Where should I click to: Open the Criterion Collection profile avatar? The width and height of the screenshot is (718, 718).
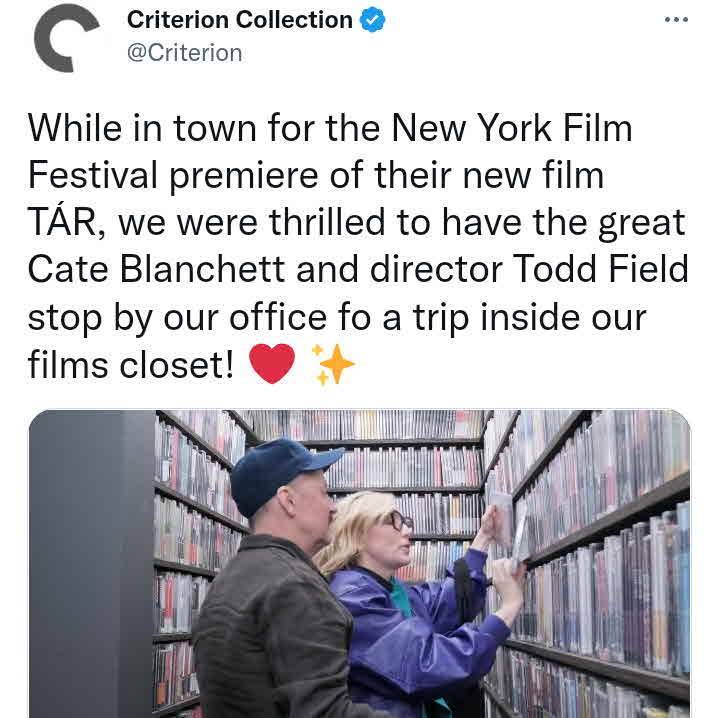pyautogui.click(x=65, y=38)
